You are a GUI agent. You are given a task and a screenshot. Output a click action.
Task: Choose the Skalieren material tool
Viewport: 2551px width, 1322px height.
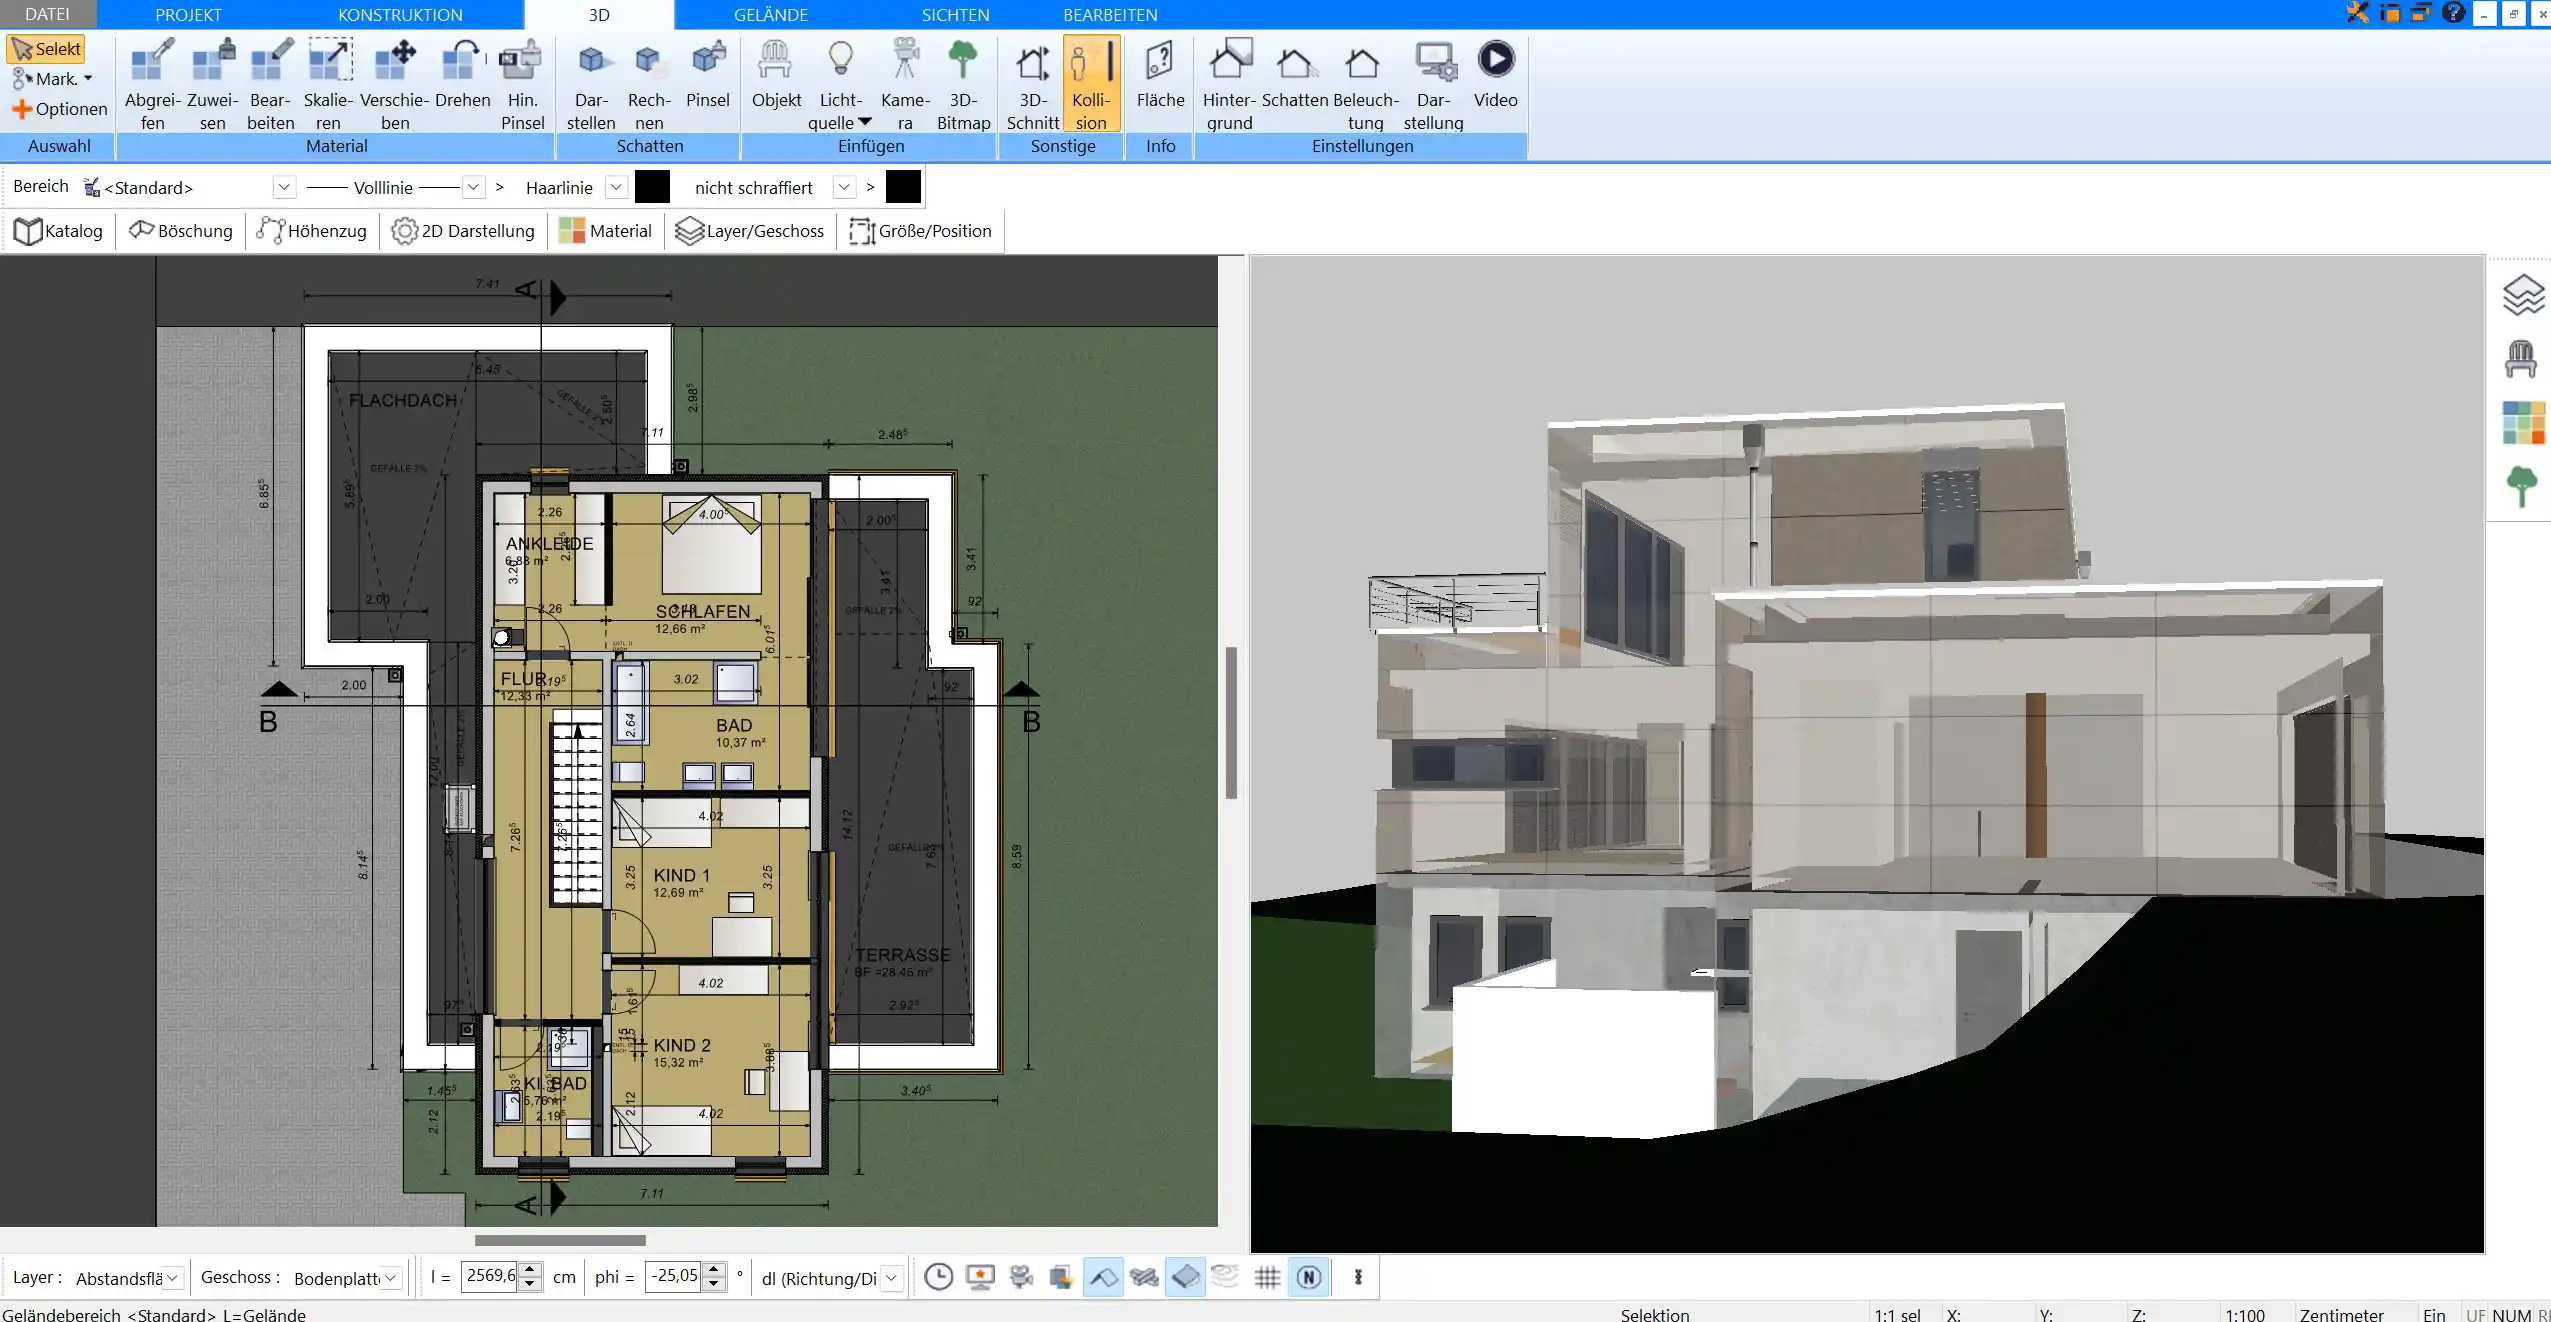click(x=329, y=85)
